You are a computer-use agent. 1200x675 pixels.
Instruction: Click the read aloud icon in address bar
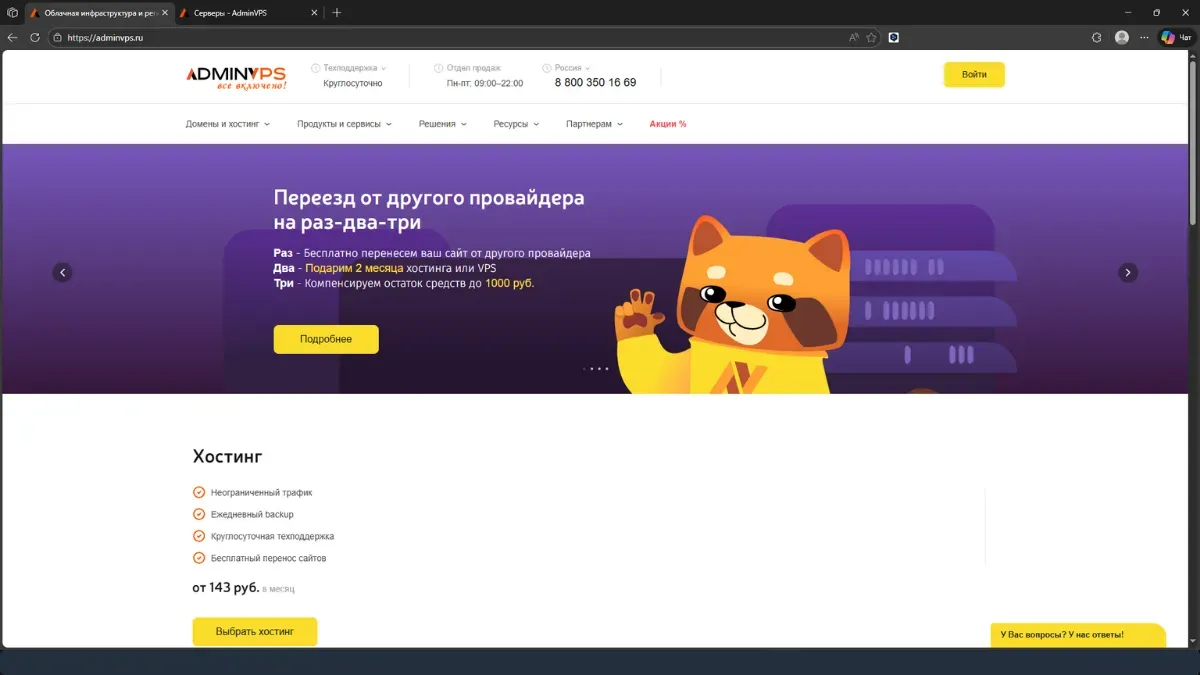click(854, 37)
